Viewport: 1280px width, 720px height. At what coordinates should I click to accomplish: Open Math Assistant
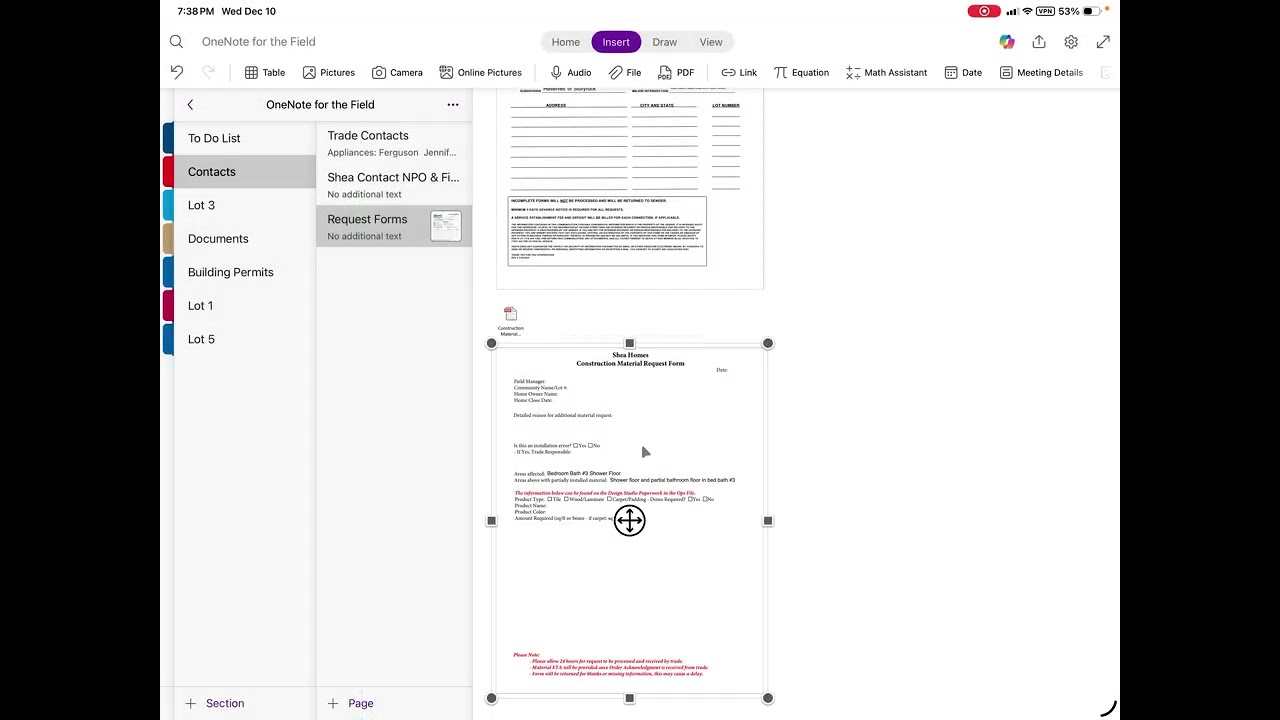click(886, 72)
